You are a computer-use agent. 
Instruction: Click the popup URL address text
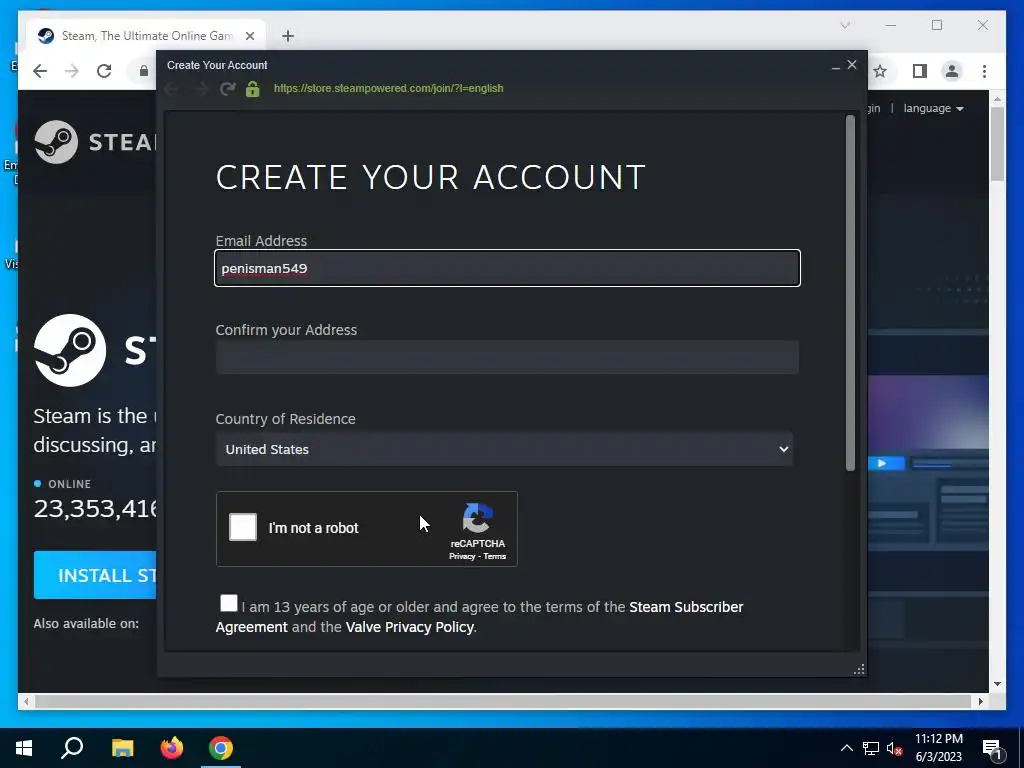tap(389, 88)
